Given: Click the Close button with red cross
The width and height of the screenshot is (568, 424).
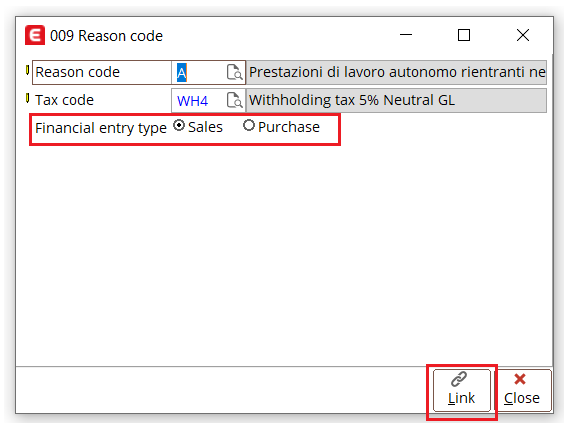Looking at the screenshot, I should pyautogui.click(x=522, y=390).
